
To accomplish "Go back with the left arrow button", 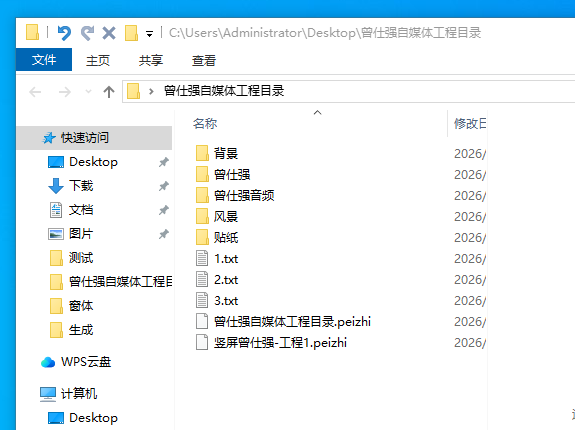I will [x=35, y=91].
